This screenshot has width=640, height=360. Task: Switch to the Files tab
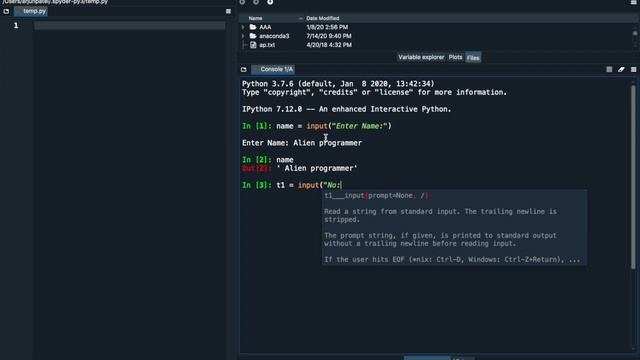(473, 58)
